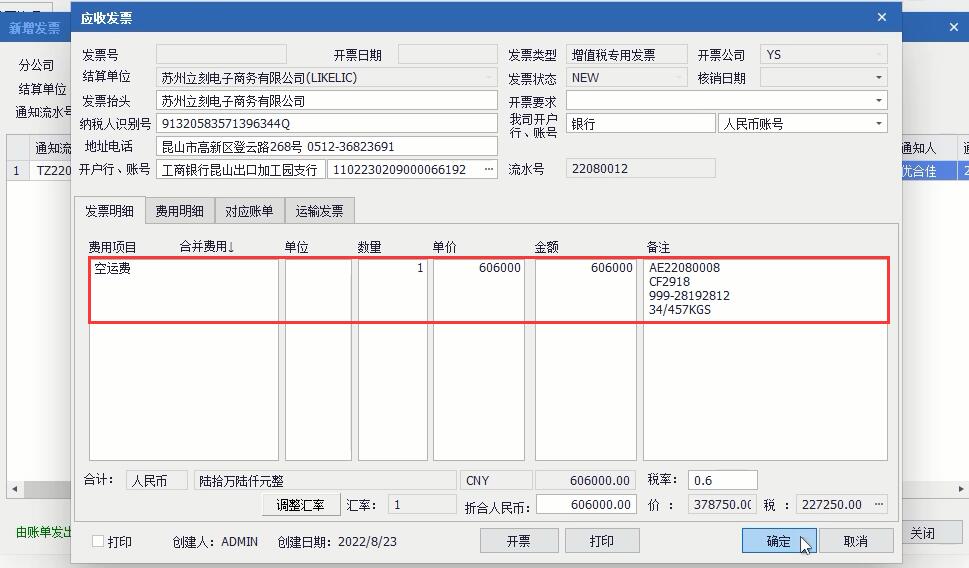Viewport: 969px width, 568px height.
Task: Expand the 核销日期 date dropdown
Action: point(879,78)
